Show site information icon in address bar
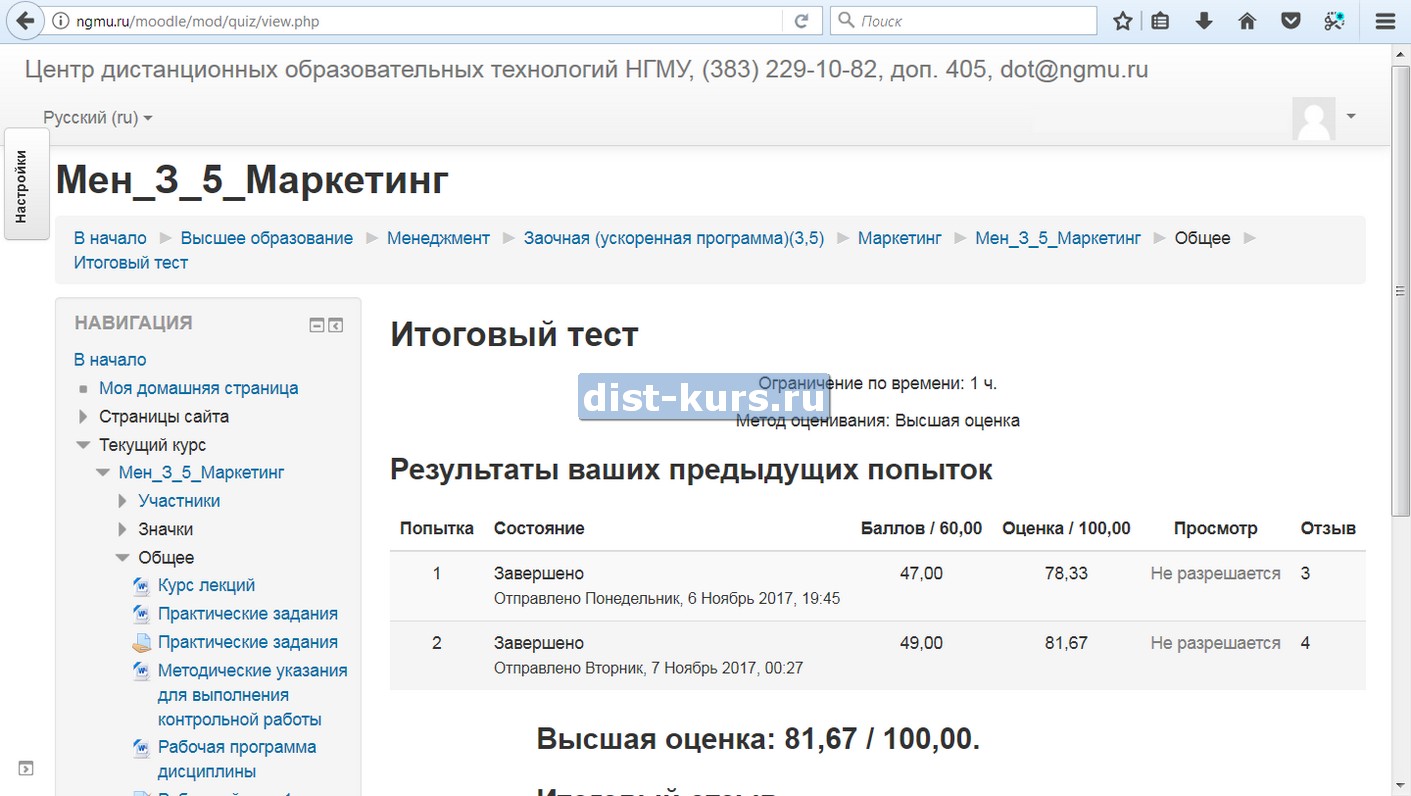 pyautogui.click(x=60, y=21)
